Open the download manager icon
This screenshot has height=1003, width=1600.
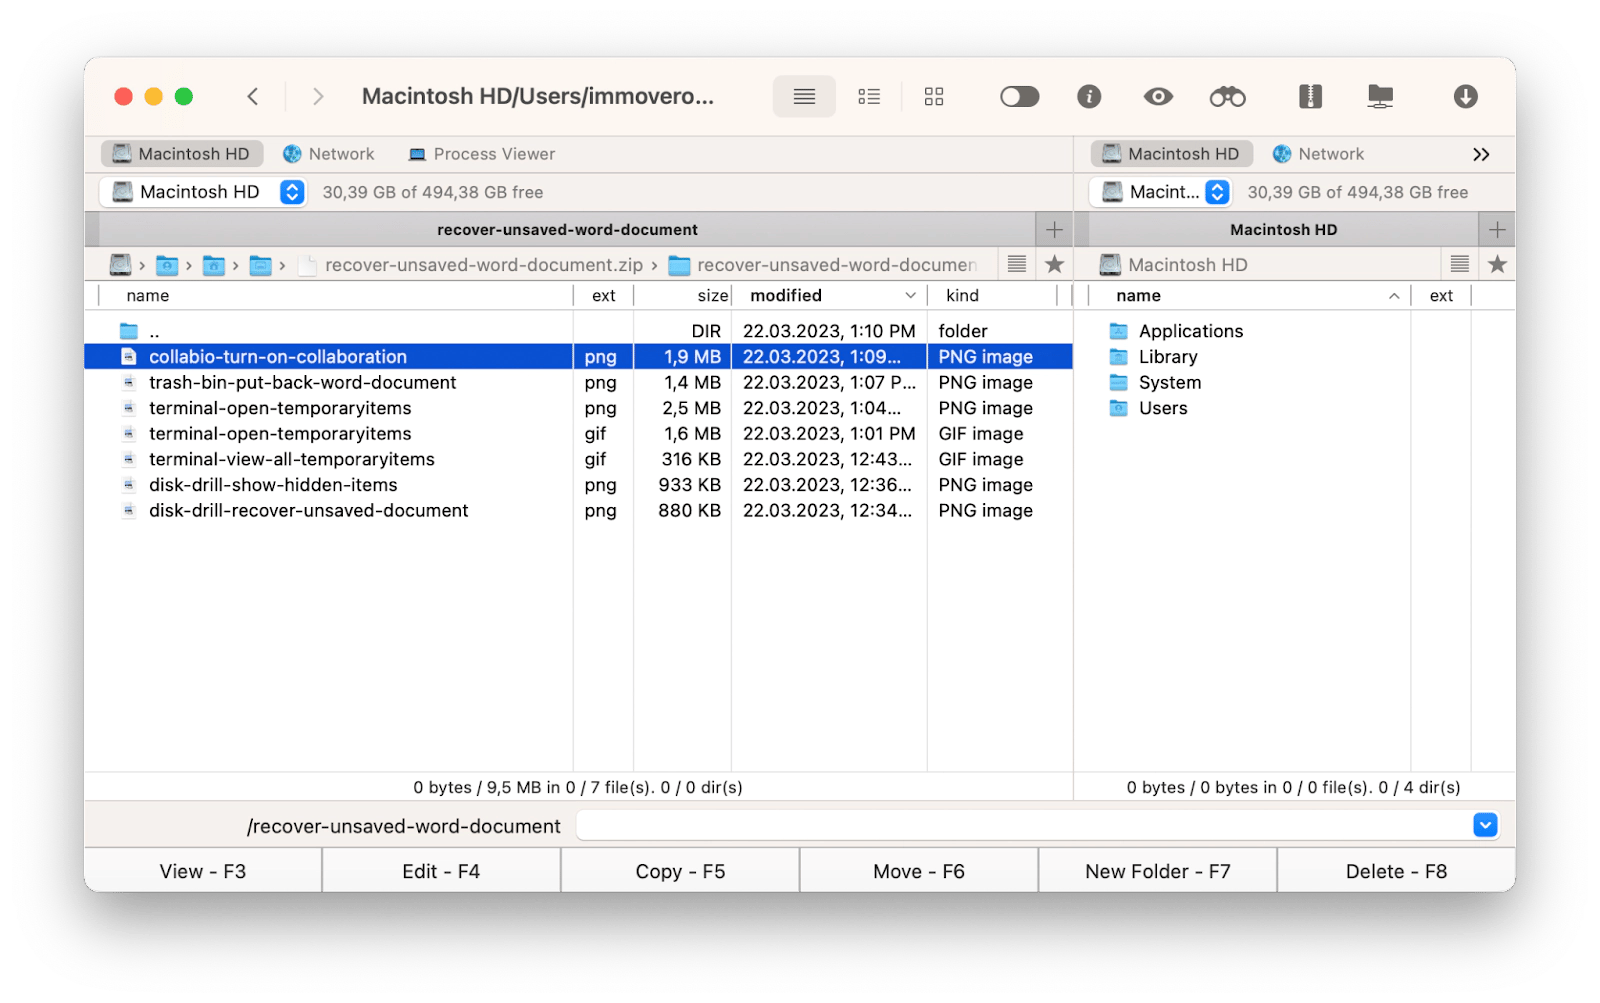coord(1466,96)
